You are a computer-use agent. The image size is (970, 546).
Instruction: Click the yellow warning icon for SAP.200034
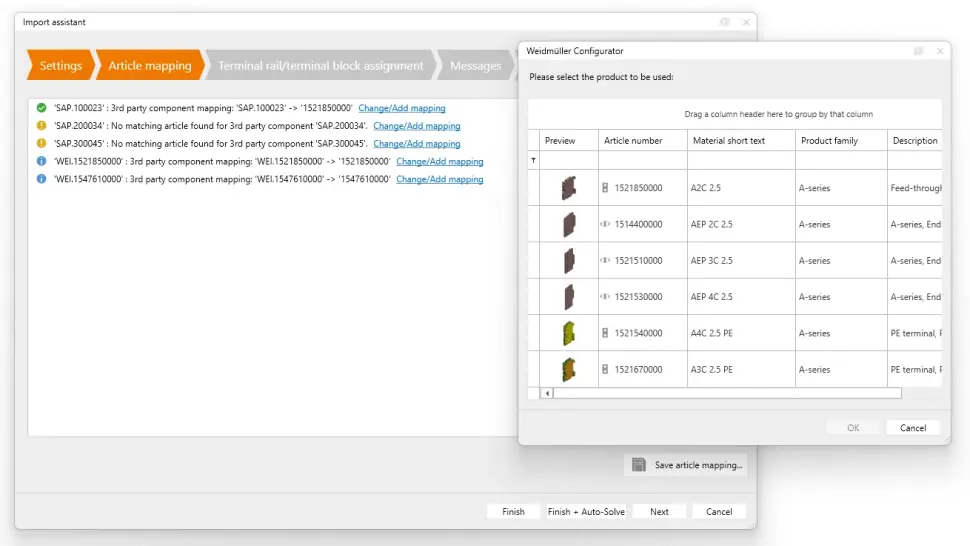pos(41,126)
